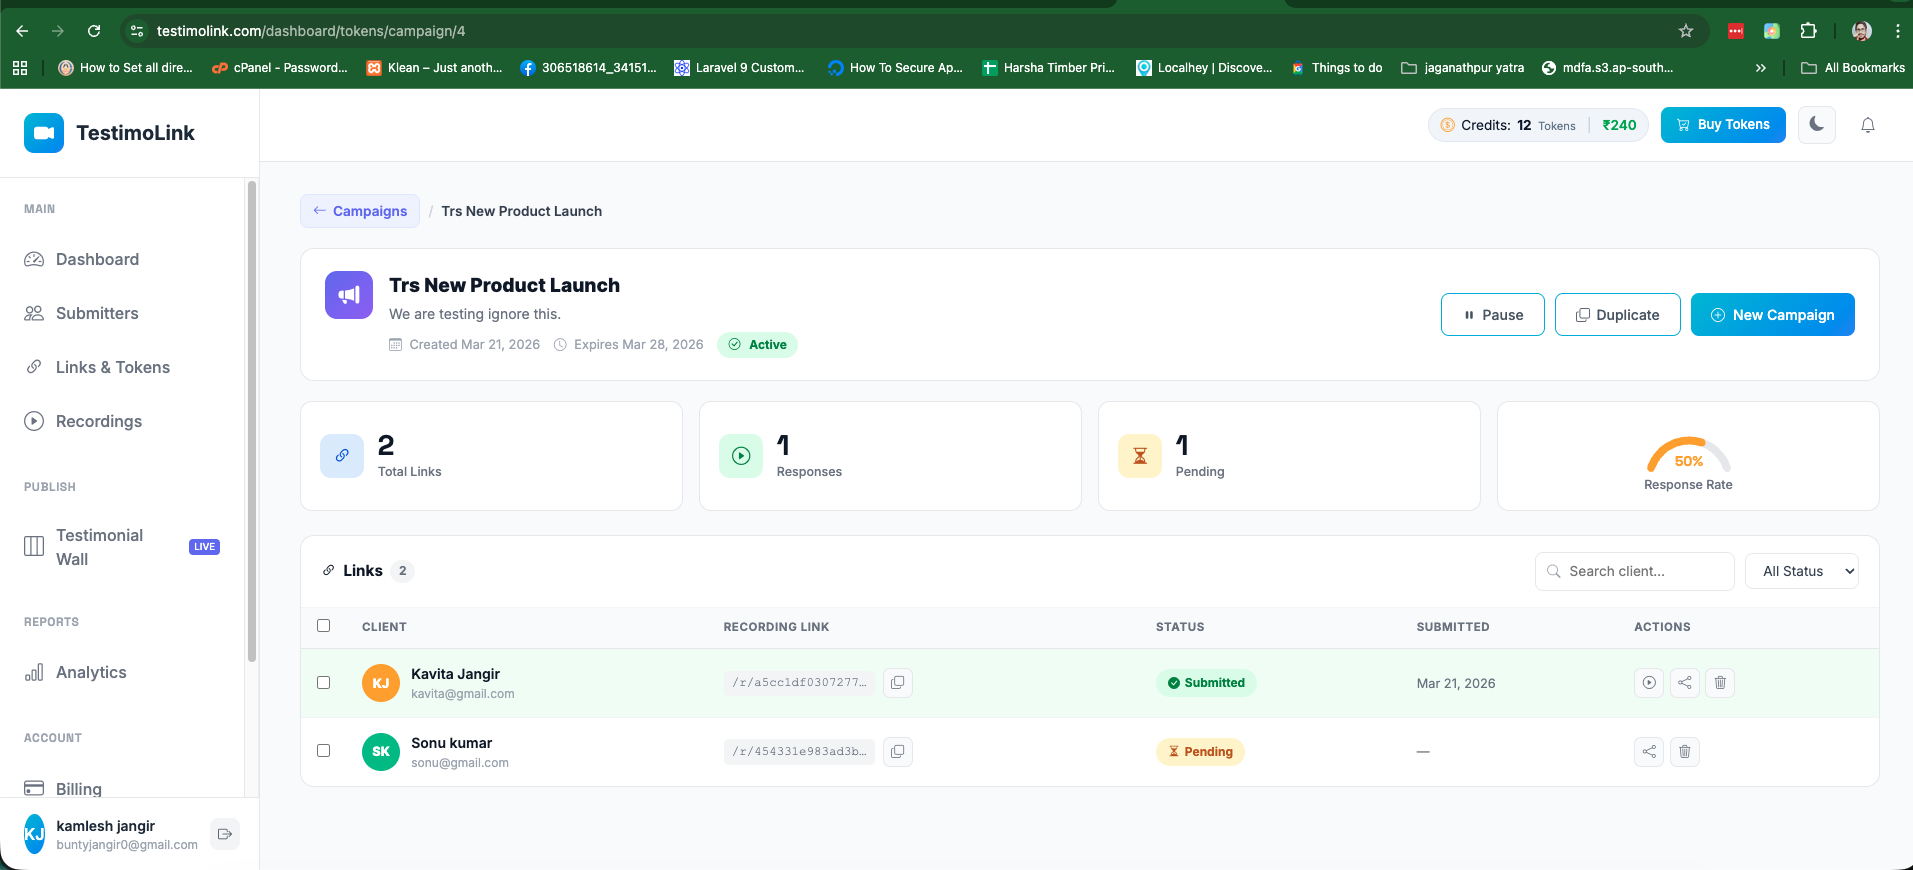Open the Things to do bookmark

click(1337, 68)
